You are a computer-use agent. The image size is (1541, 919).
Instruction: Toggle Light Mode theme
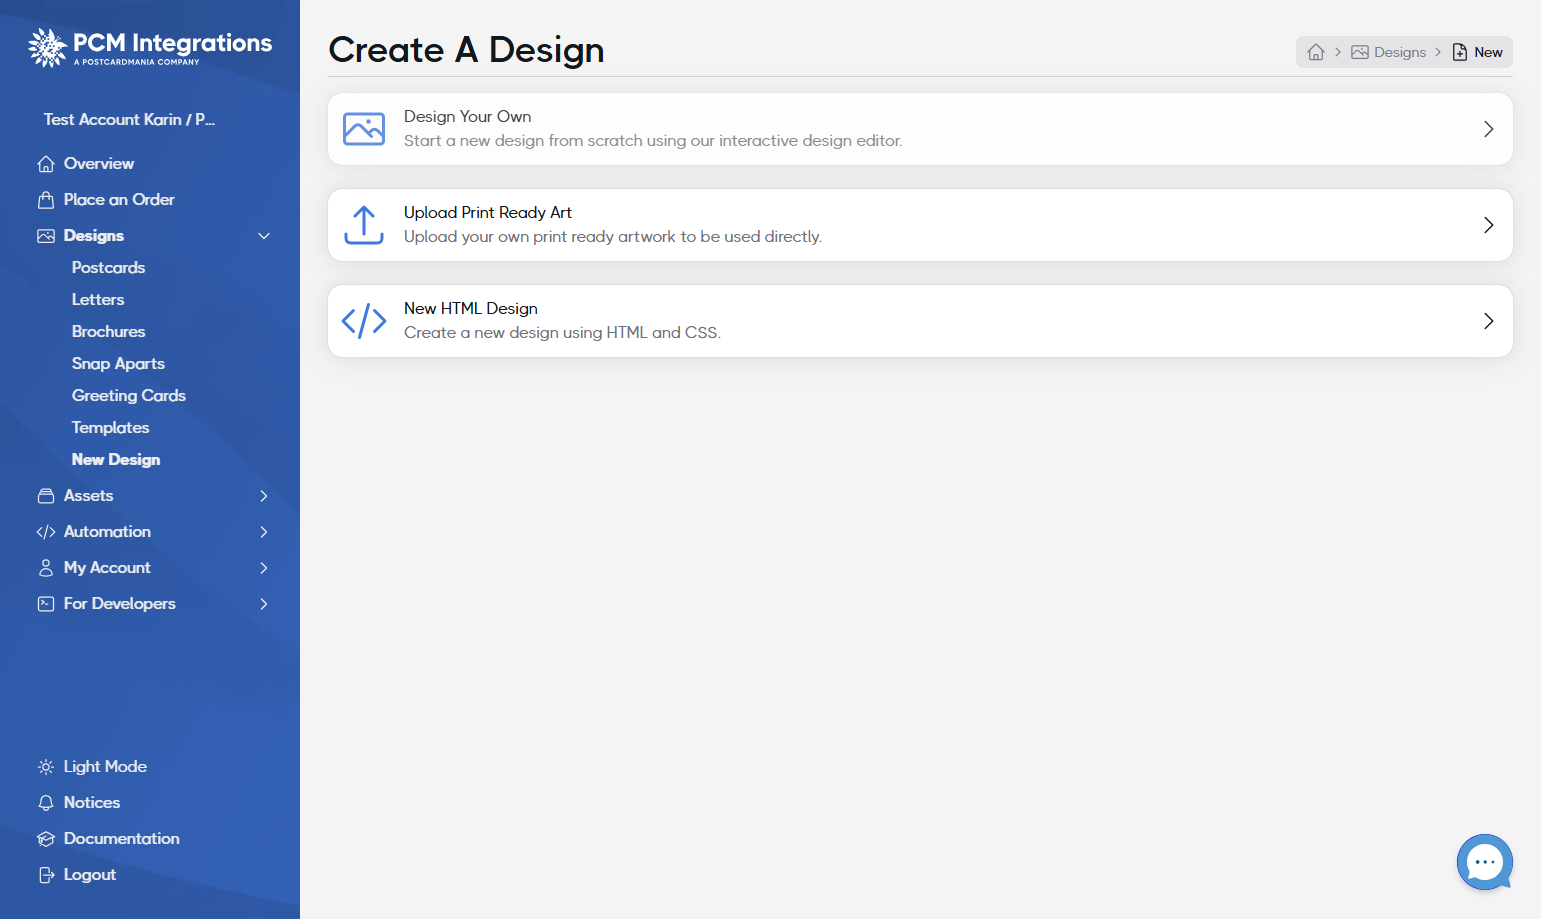pos(105,767)
